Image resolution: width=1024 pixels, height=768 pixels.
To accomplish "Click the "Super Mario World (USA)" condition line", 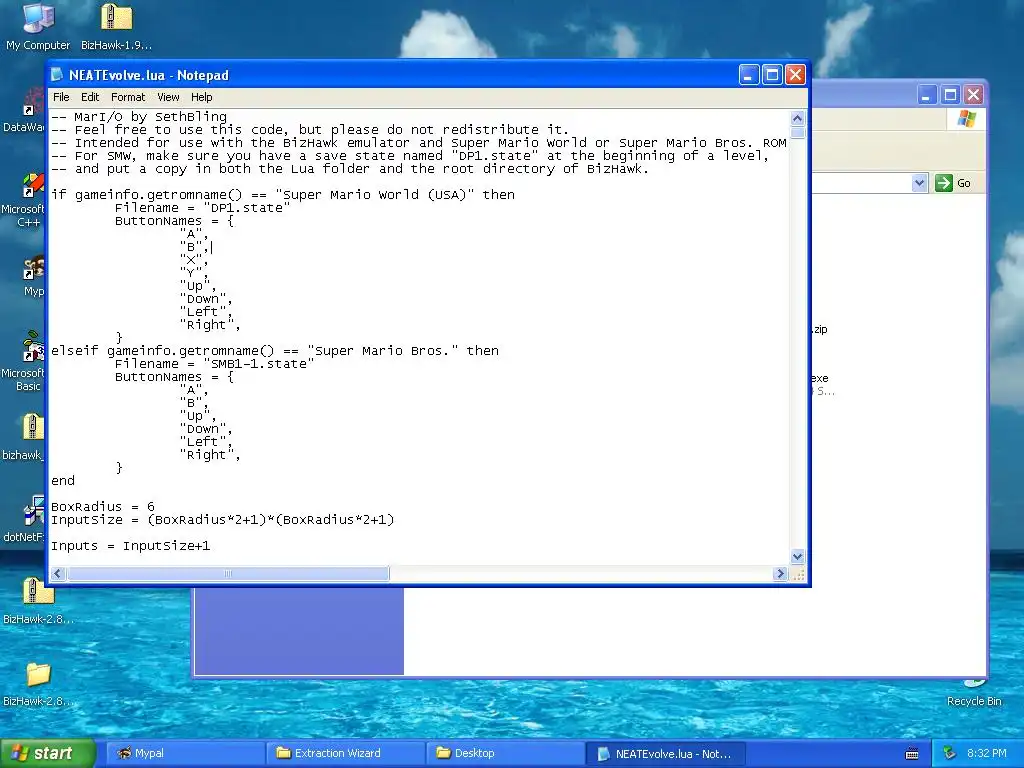I will [283, 195].
